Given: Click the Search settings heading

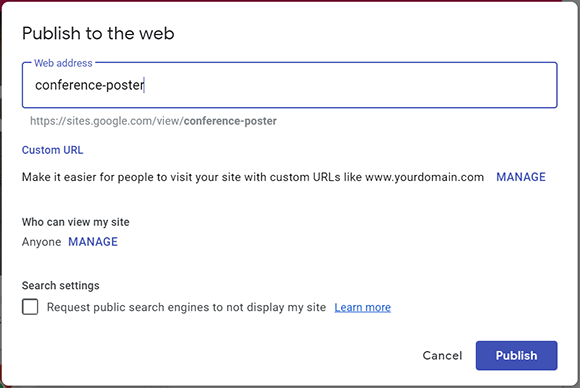Looking at the screenshot, I should click(61, 286).
